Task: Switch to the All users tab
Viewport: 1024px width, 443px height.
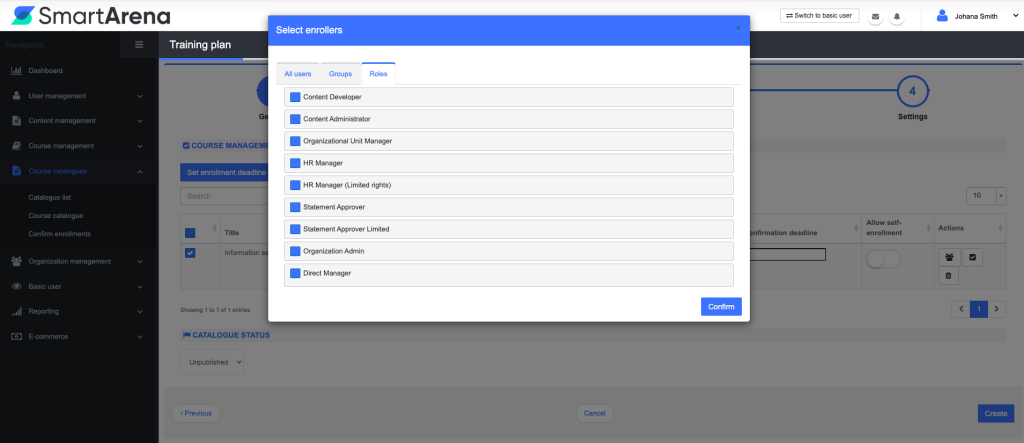Action: point(298,74)
